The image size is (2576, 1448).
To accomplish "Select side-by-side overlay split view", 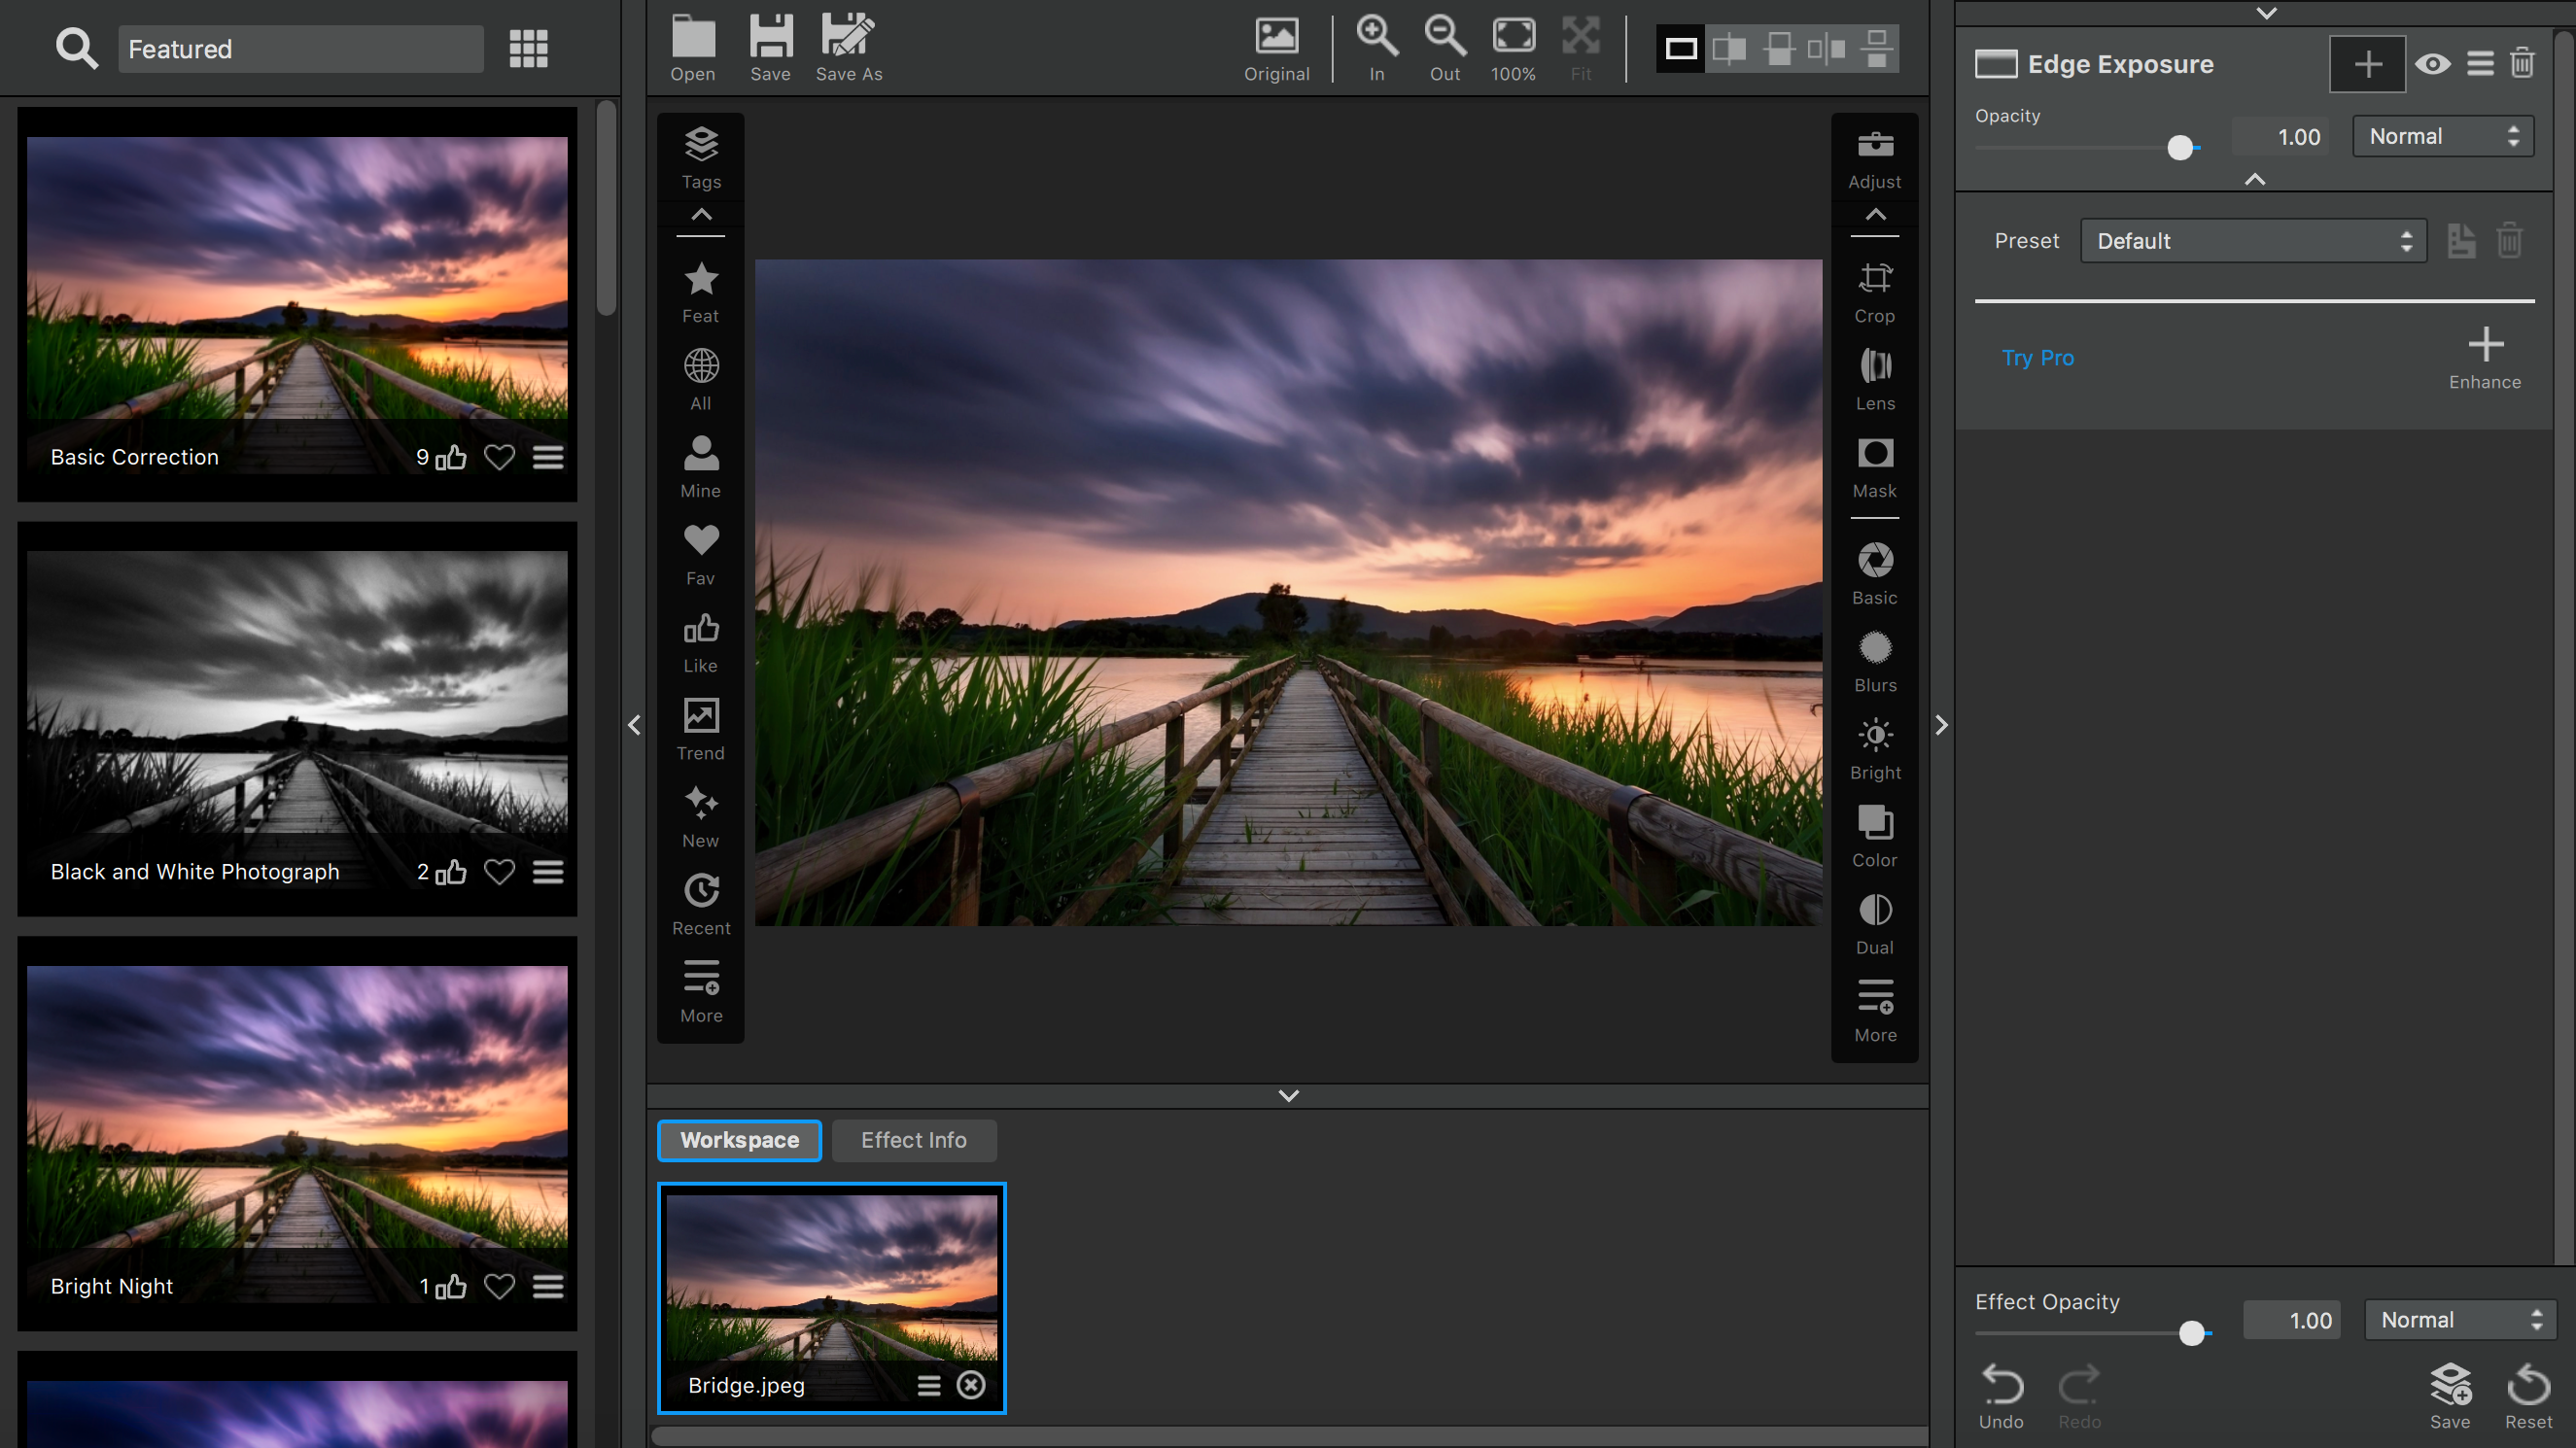I will 1729,48.
